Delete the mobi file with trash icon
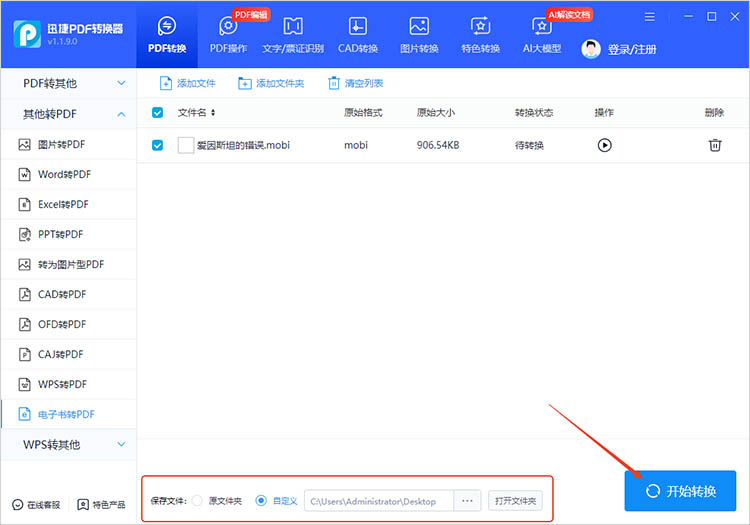This screenshot has height=525, width=750. coord(715,145)
